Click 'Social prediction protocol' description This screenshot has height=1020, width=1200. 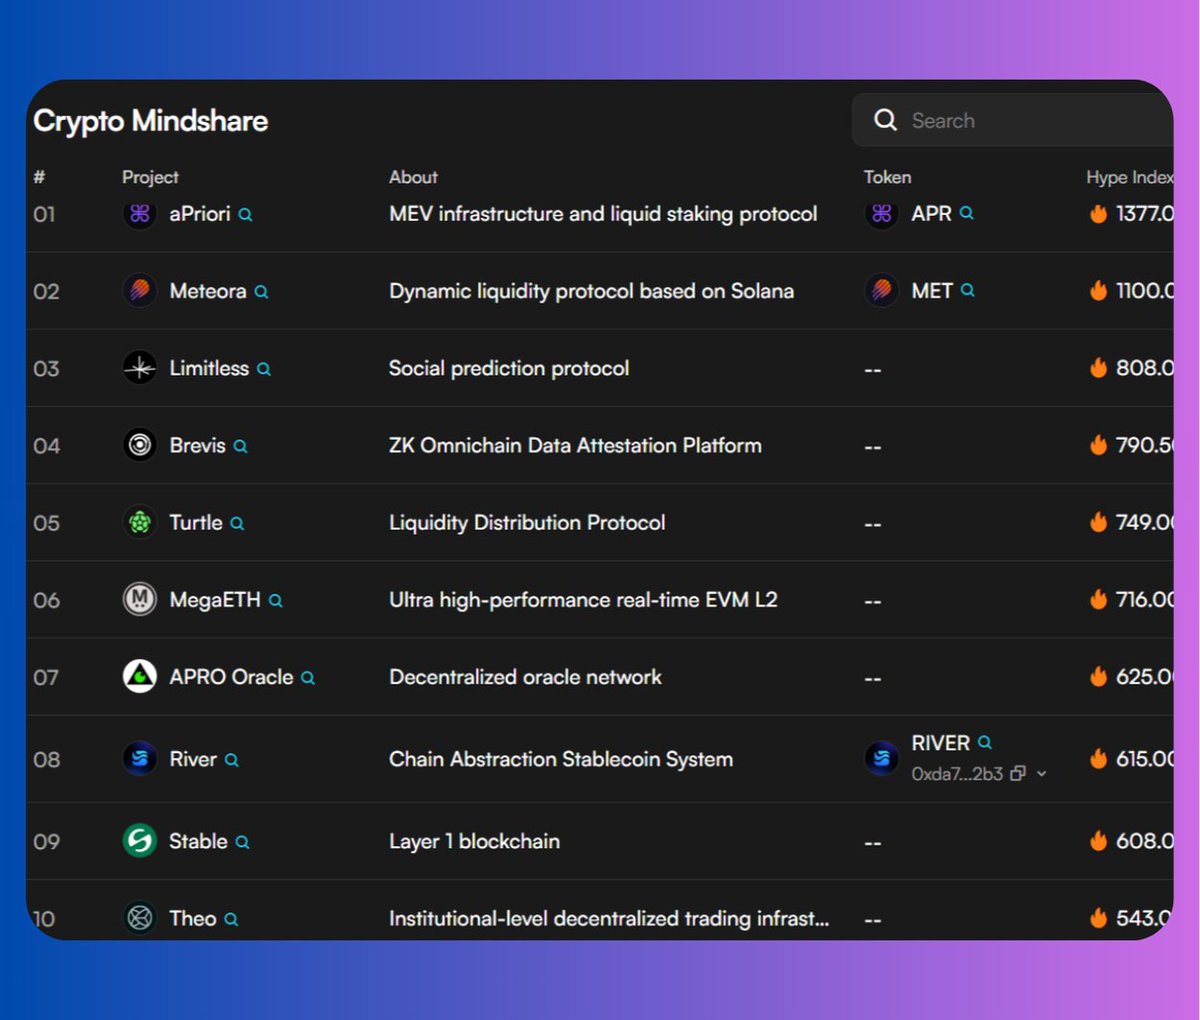(509, 368)
